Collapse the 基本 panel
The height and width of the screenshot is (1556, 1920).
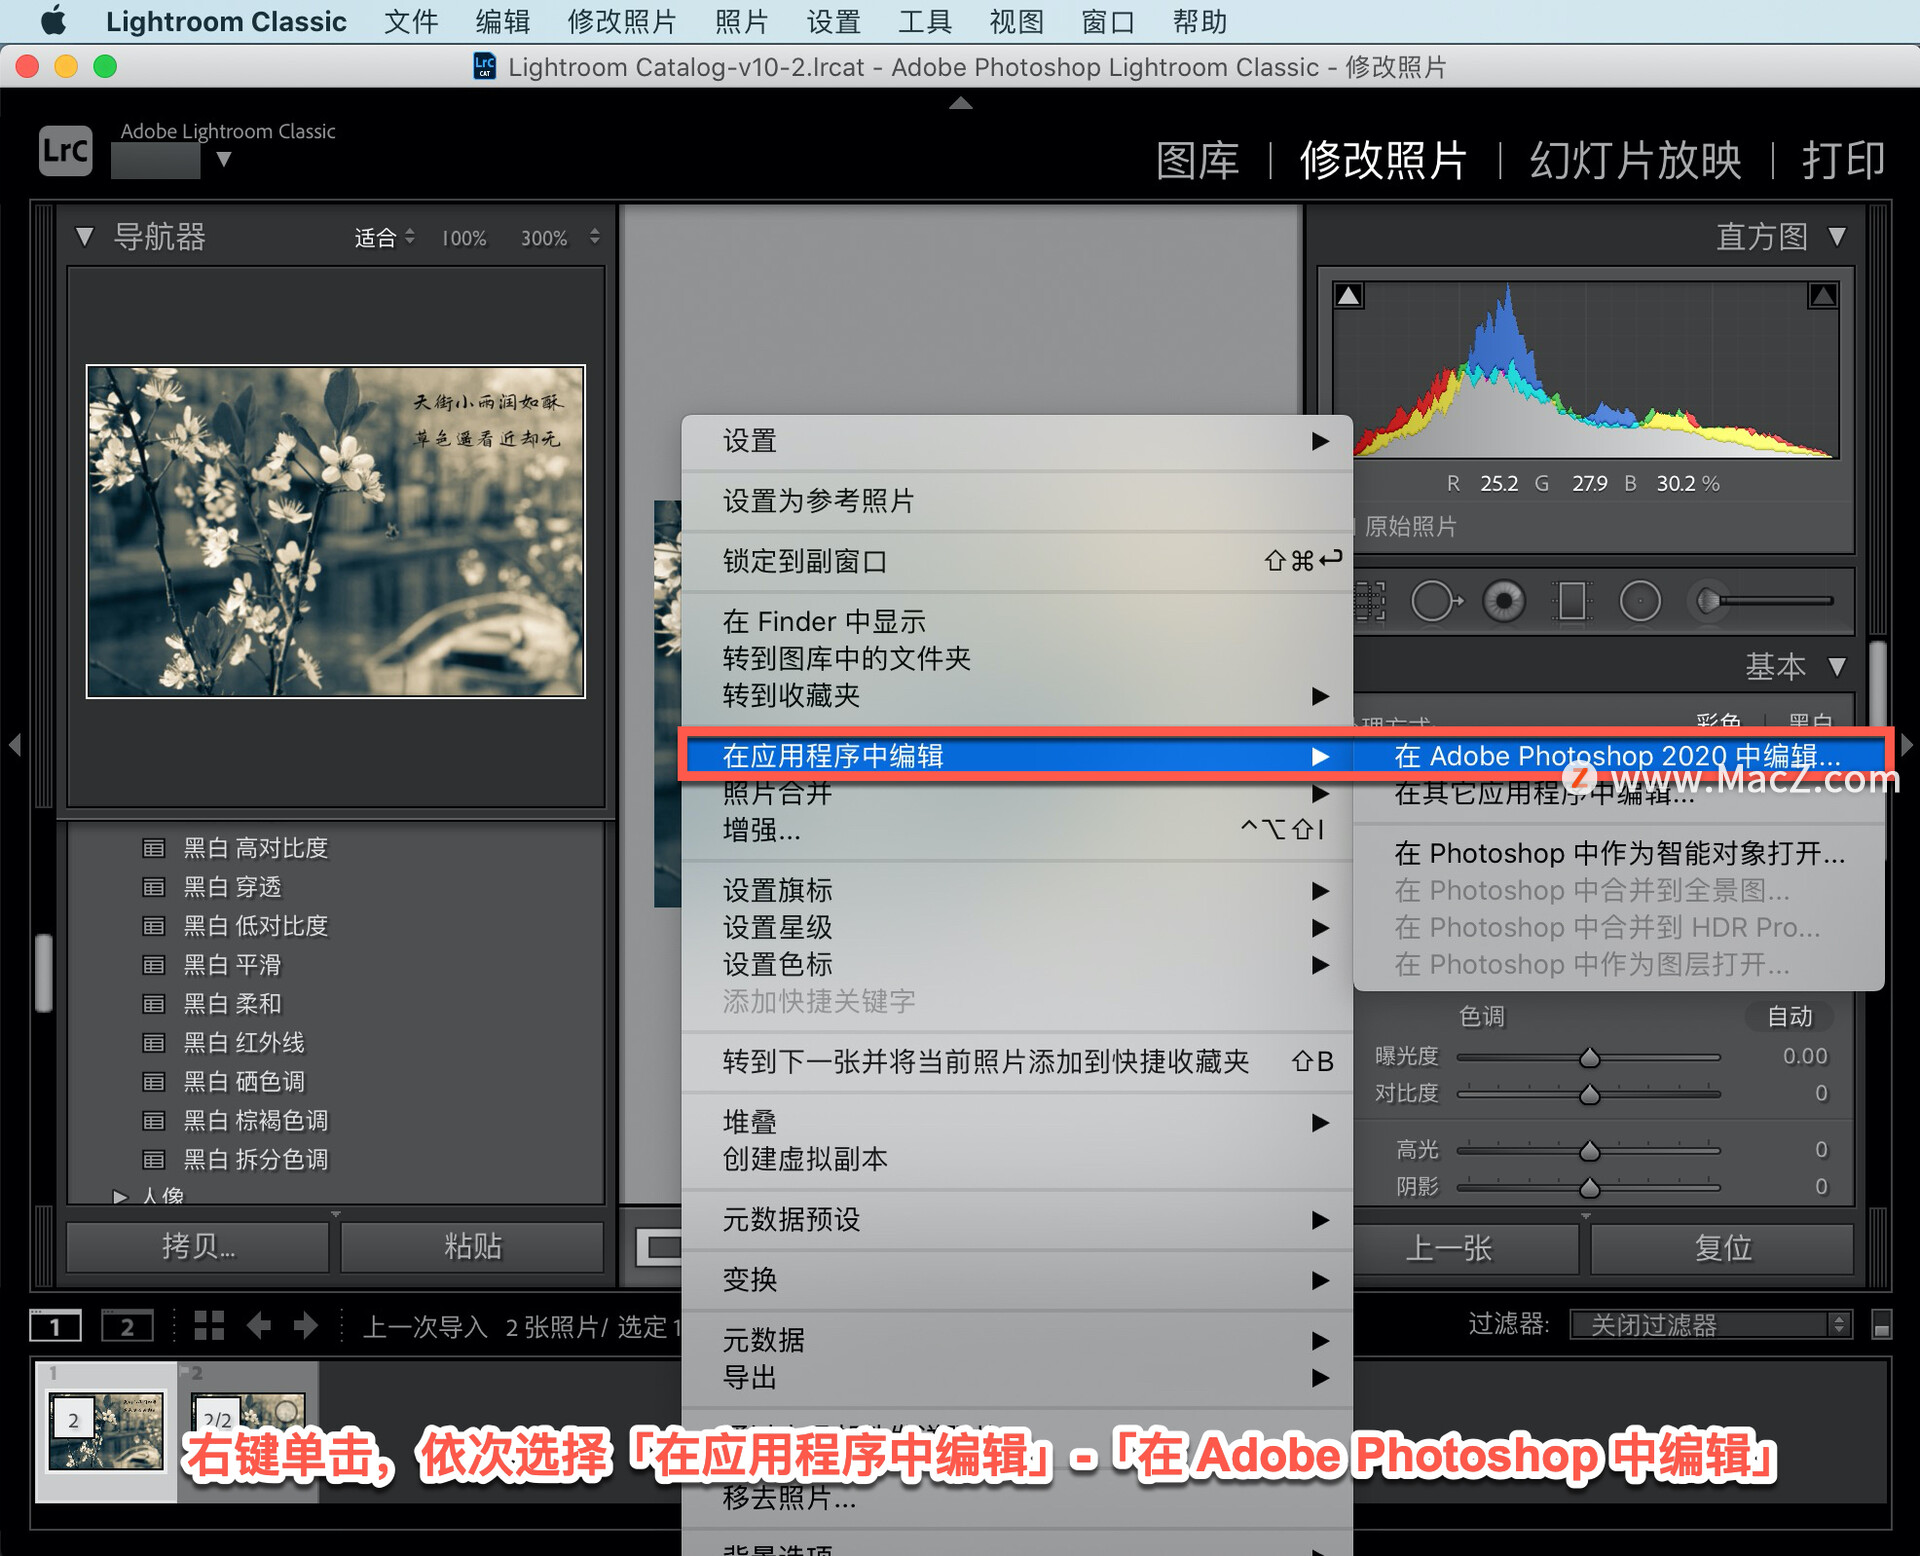coord(1837,666)
